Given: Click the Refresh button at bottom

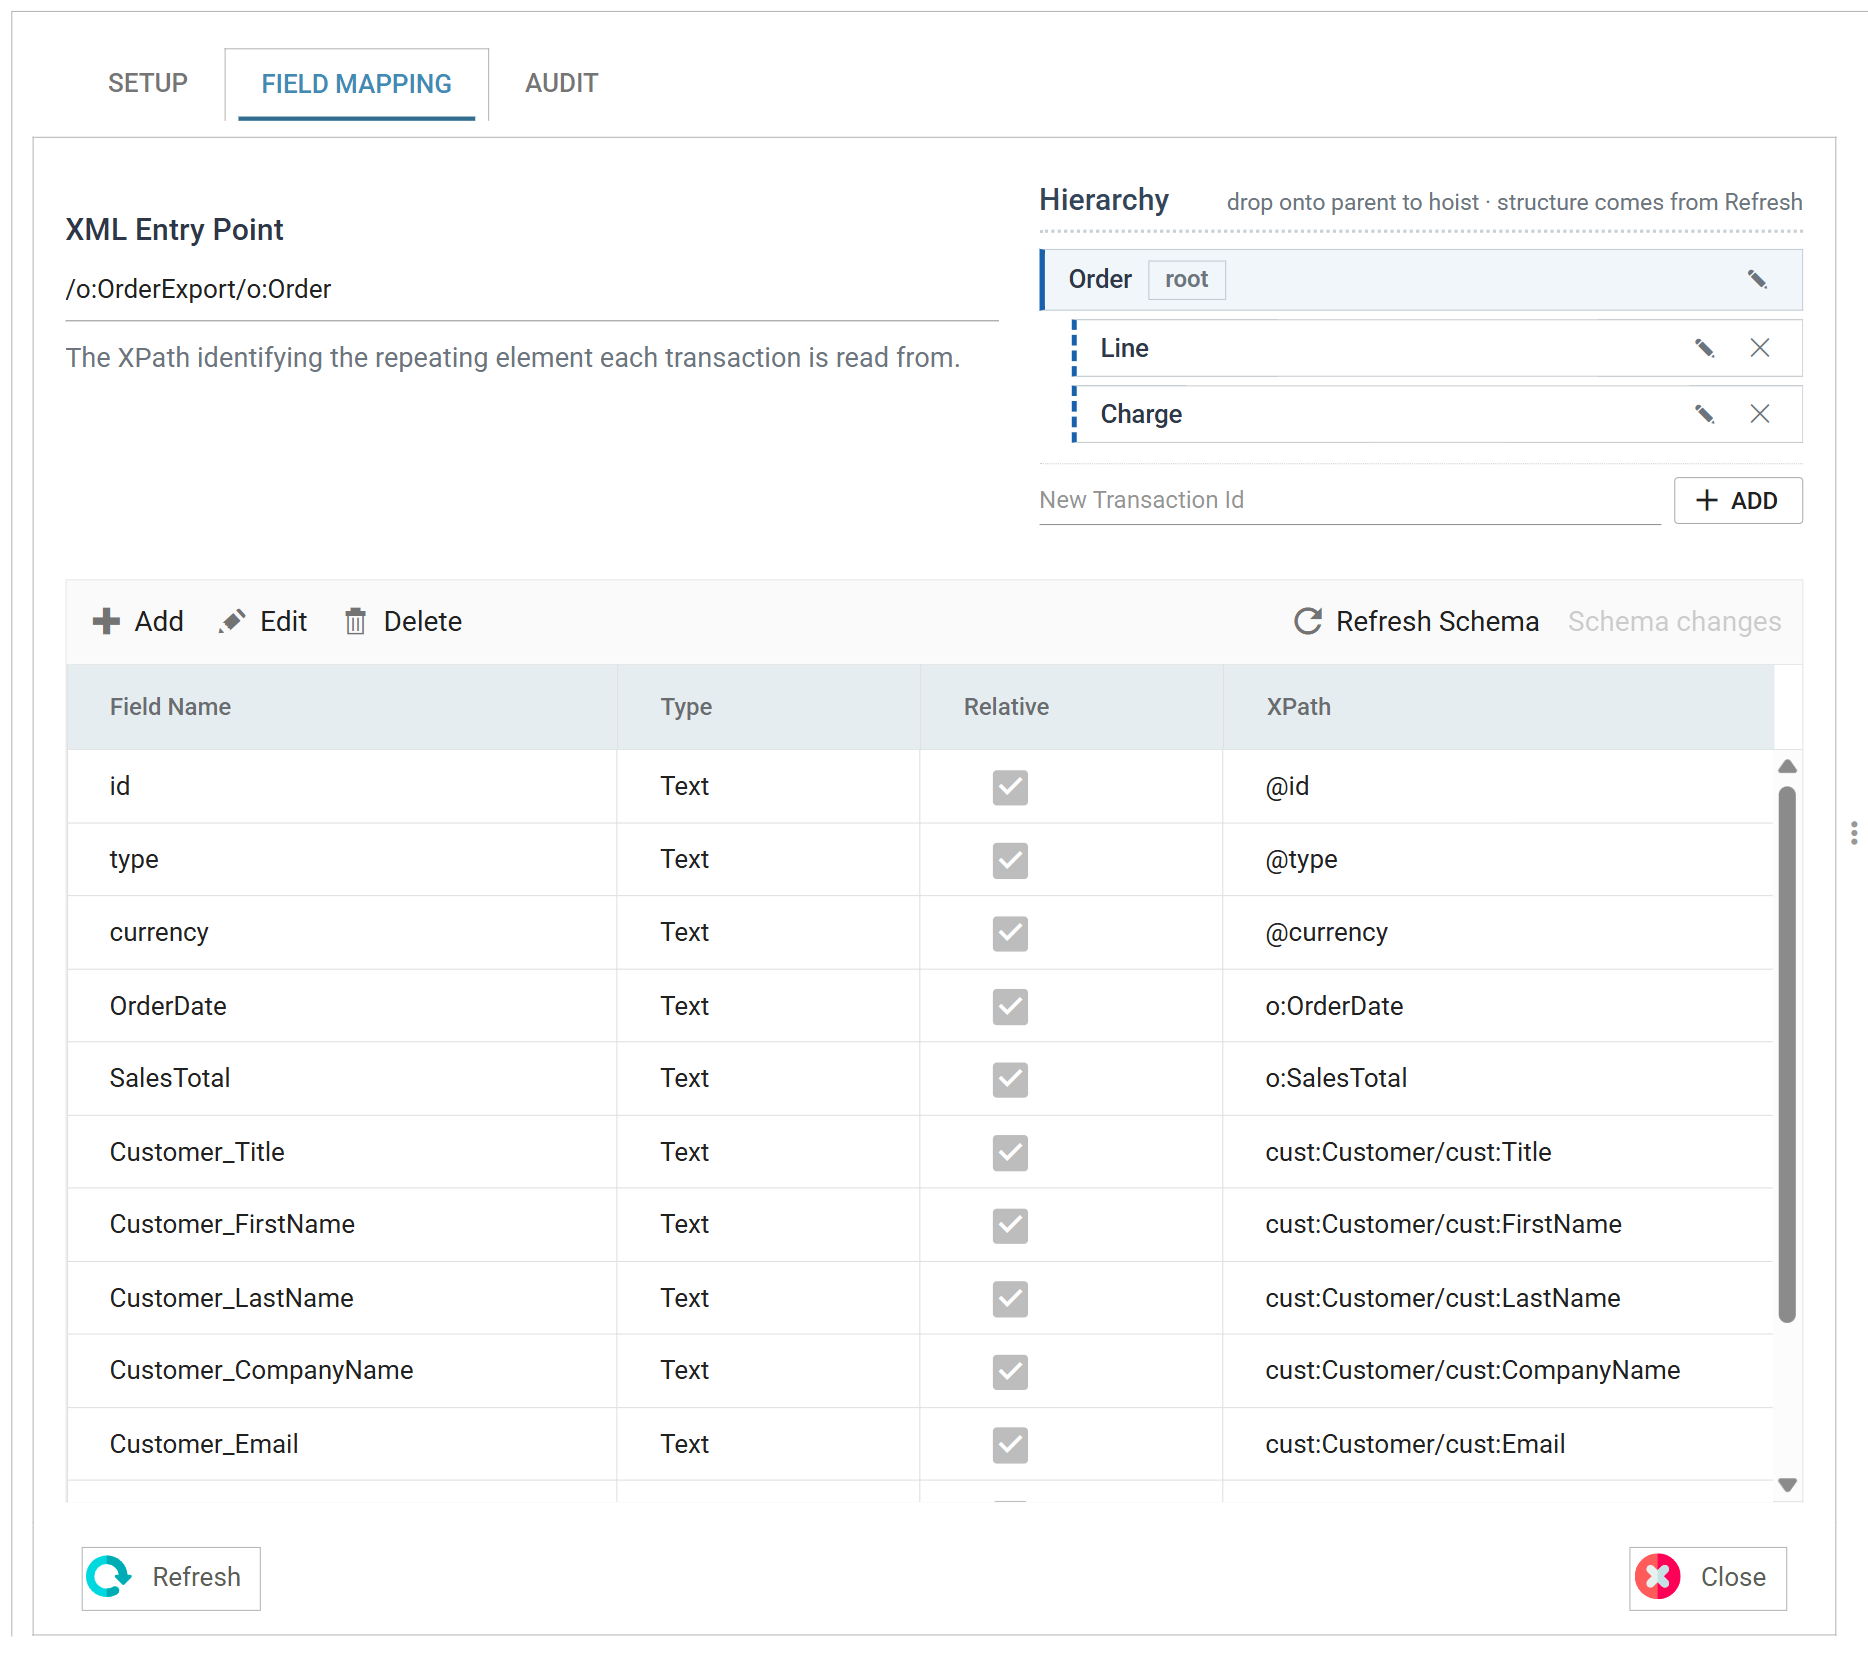Looking at the screenshot, I should 171,1578.
